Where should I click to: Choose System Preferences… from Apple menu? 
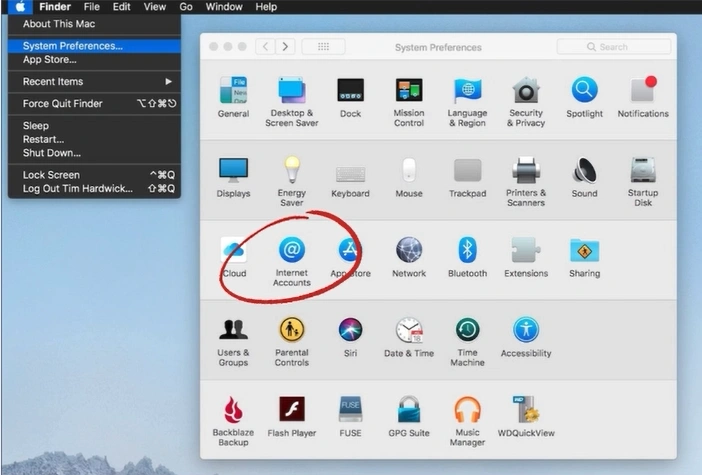pyautogui.click(x=94, y=46)
